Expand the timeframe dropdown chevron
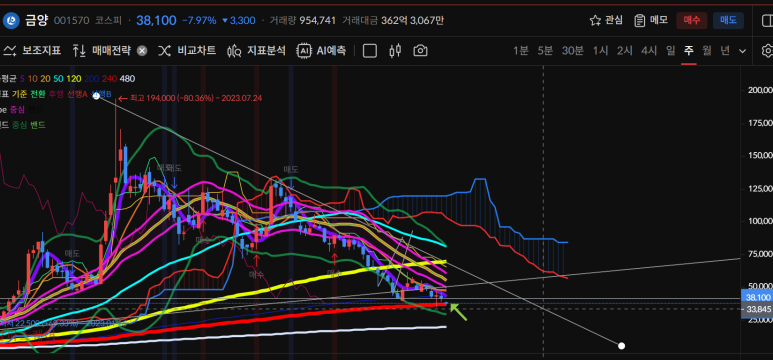 [x=742, y=51]
